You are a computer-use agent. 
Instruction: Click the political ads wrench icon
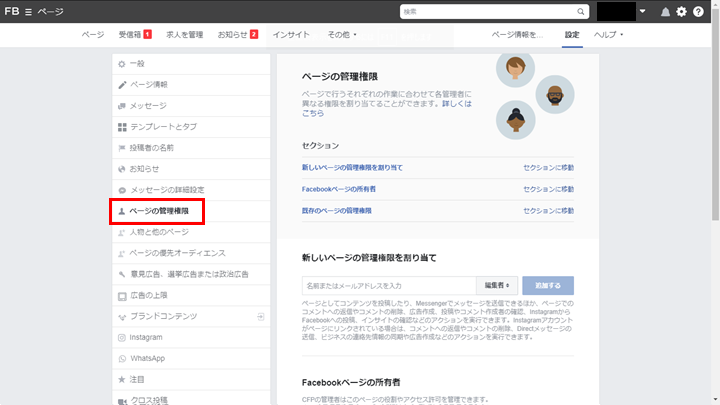[122, 275]
